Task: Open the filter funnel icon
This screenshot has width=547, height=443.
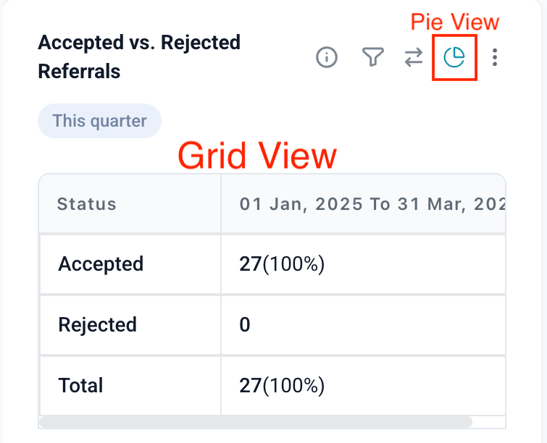Action: click(x=373, y=57)
